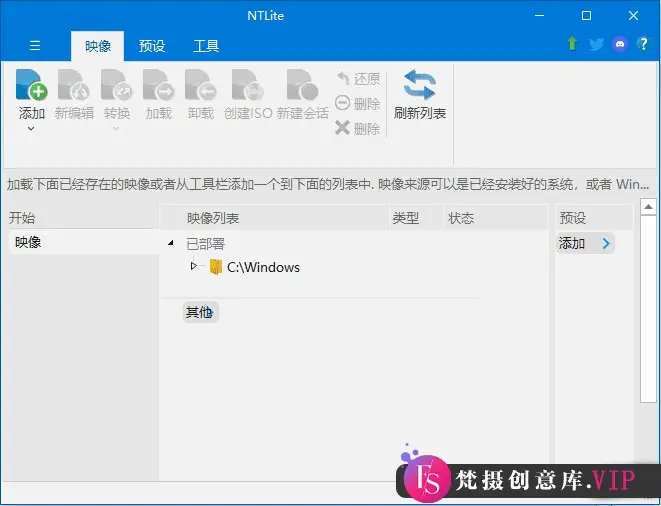
Task: Click the 还原 (Restore) arrow icon
Action: click(x=343, y=78)
